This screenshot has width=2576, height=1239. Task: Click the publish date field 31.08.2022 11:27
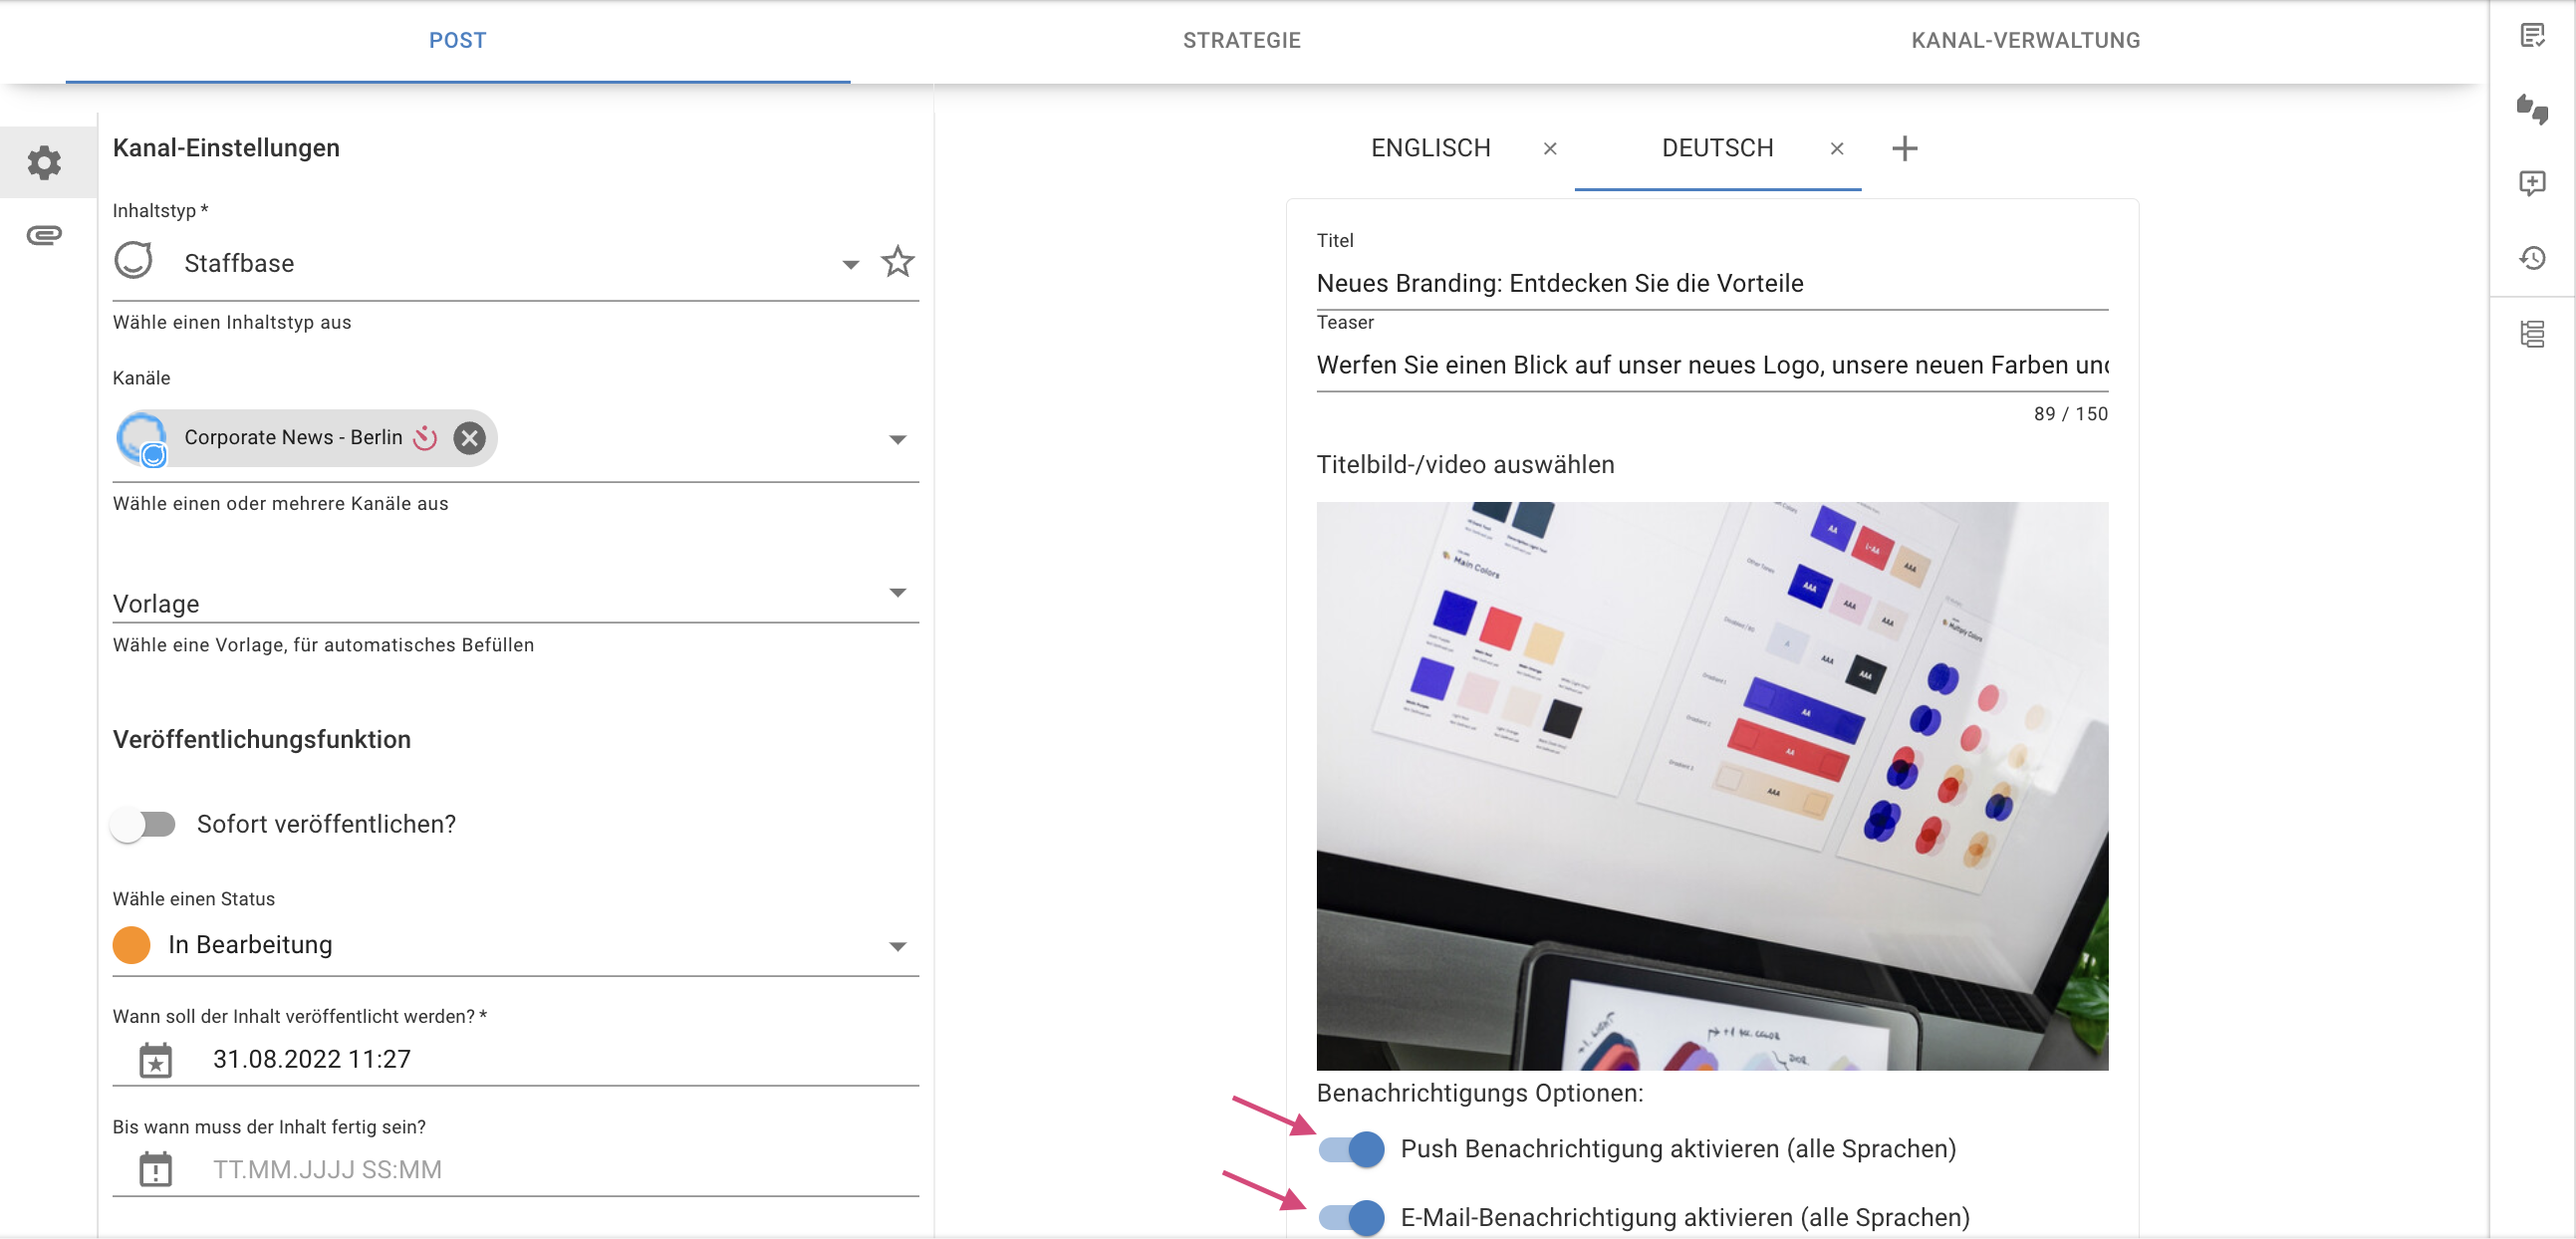[516, 1059]
